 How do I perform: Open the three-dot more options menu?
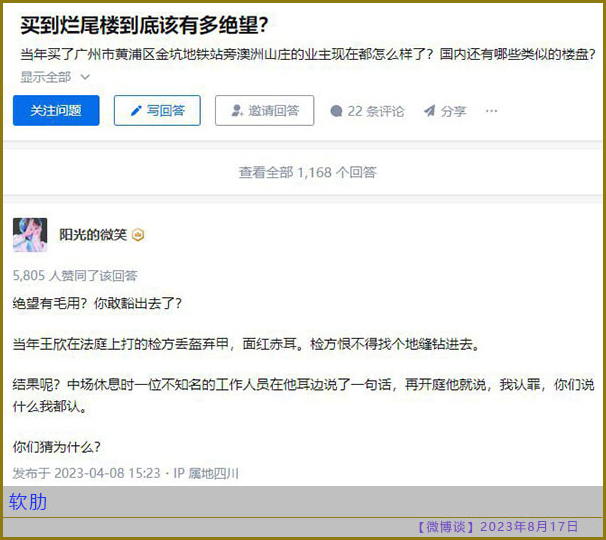click(491, 111)
